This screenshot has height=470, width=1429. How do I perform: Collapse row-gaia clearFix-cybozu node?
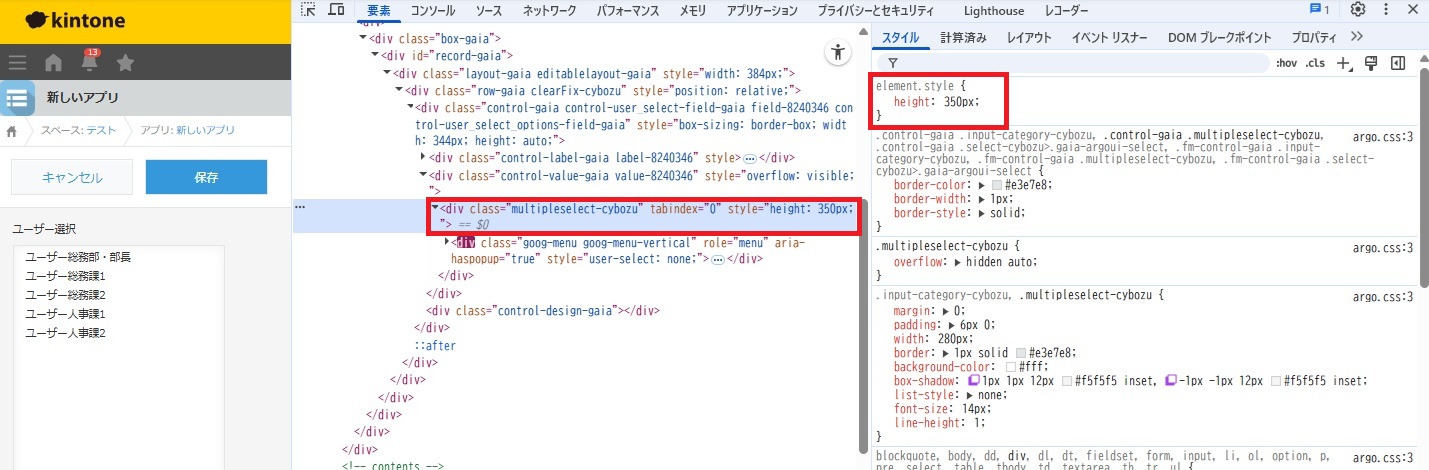(x=399, y=90)
